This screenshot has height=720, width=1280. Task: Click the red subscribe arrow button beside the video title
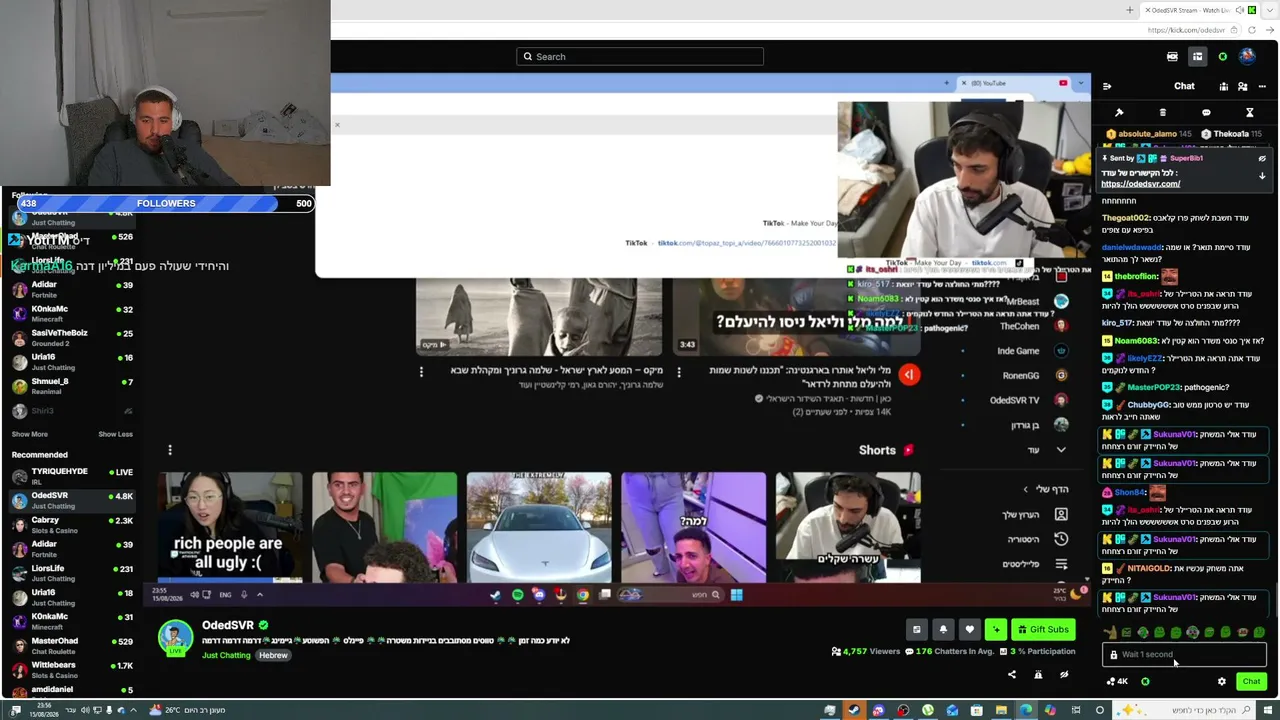pos(909,374)
